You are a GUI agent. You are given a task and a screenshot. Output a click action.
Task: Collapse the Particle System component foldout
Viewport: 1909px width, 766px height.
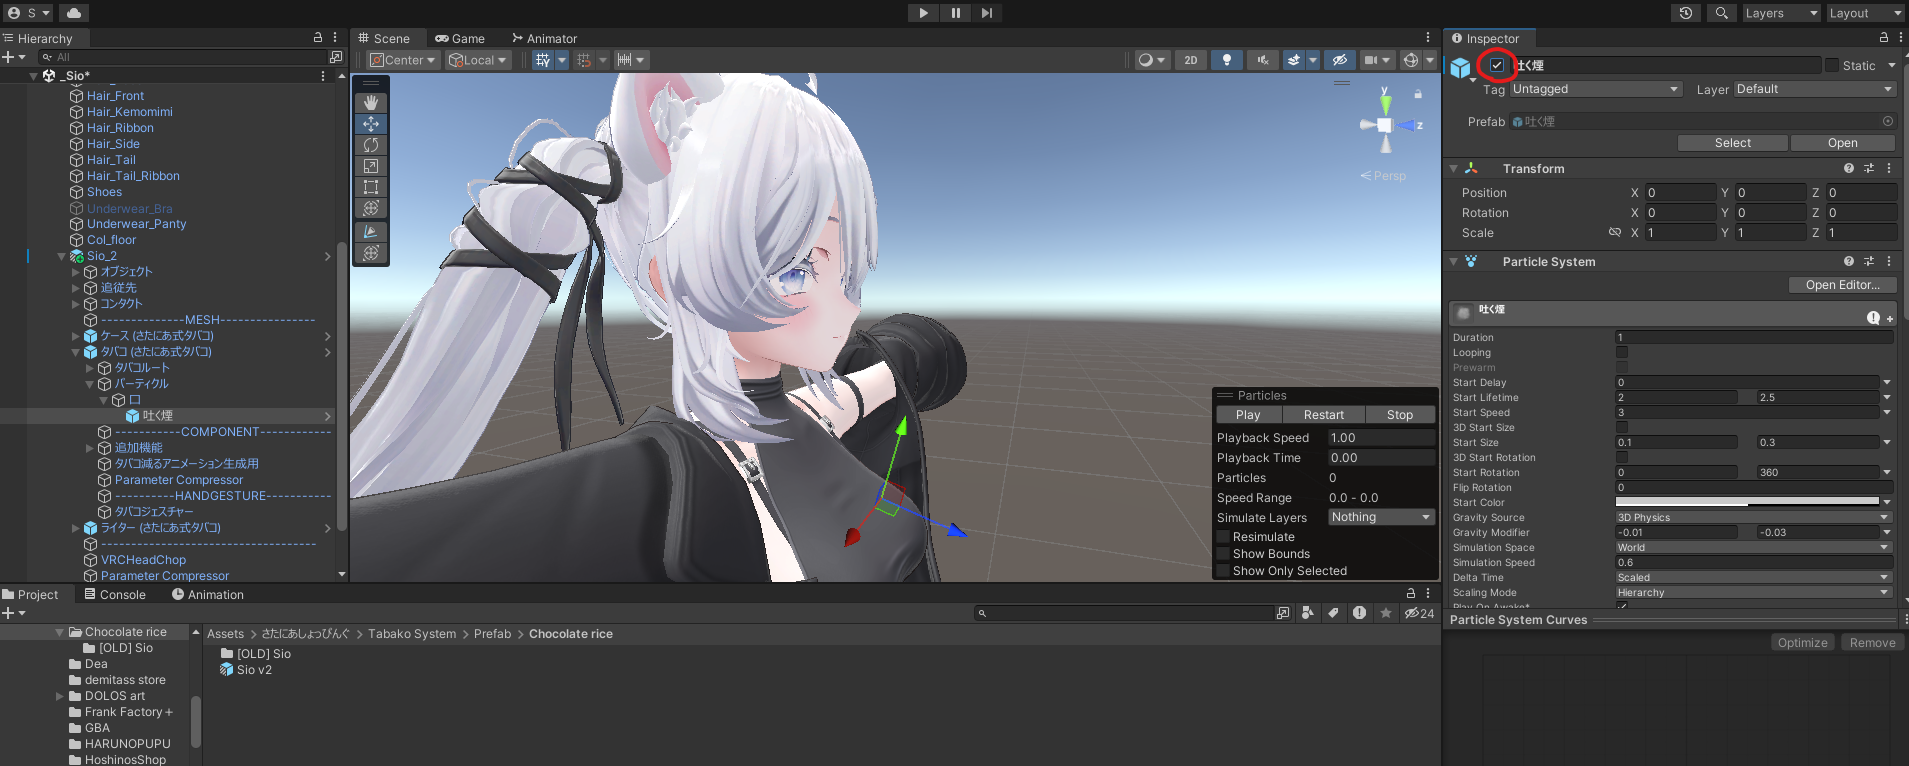point(1454,262)
